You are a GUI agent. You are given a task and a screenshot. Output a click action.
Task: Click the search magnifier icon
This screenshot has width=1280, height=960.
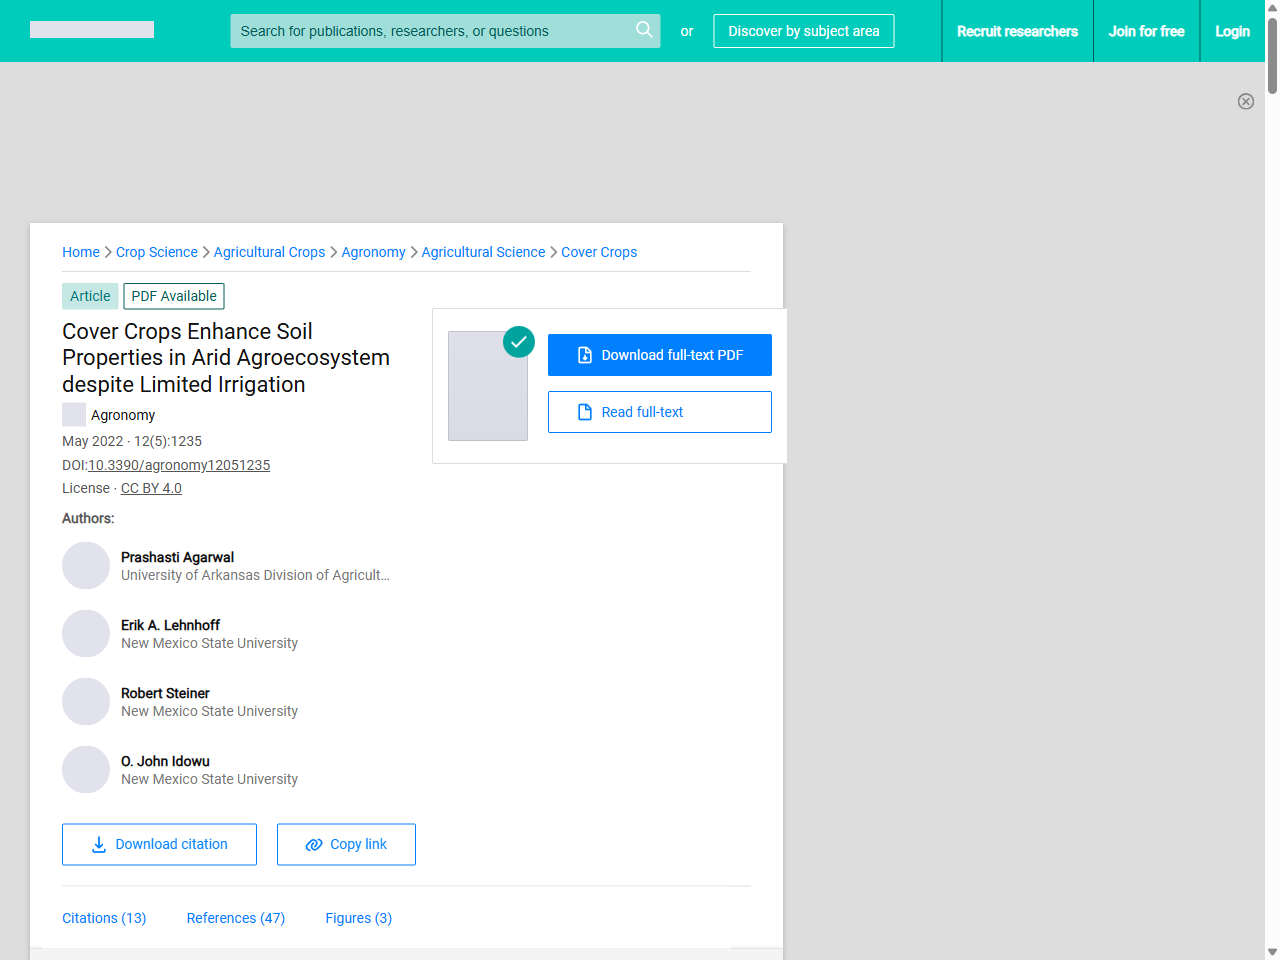click(644, 30)
